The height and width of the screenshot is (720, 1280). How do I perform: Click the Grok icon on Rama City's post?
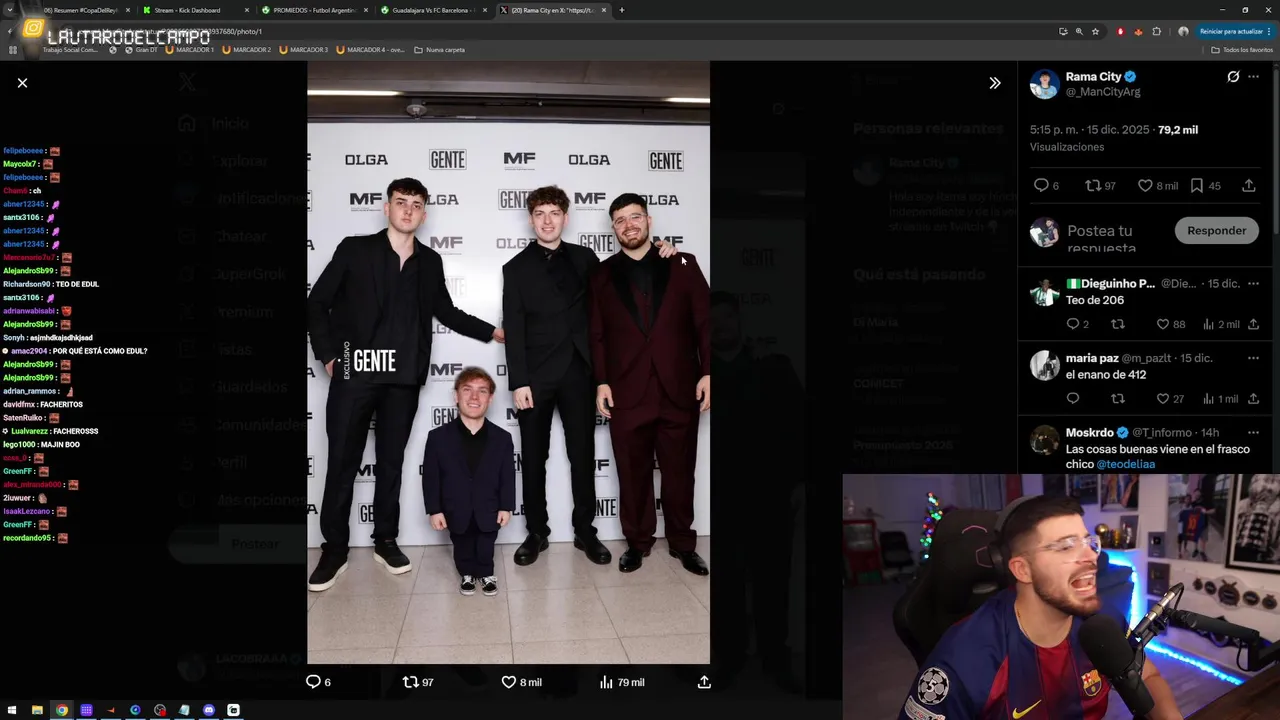coord(1233,77)
